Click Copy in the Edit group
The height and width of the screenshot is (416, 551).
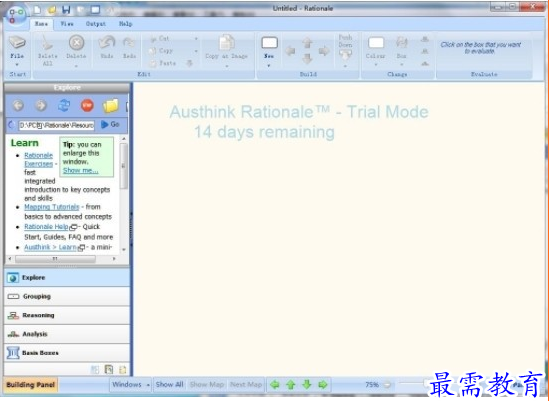coord(161,51)
